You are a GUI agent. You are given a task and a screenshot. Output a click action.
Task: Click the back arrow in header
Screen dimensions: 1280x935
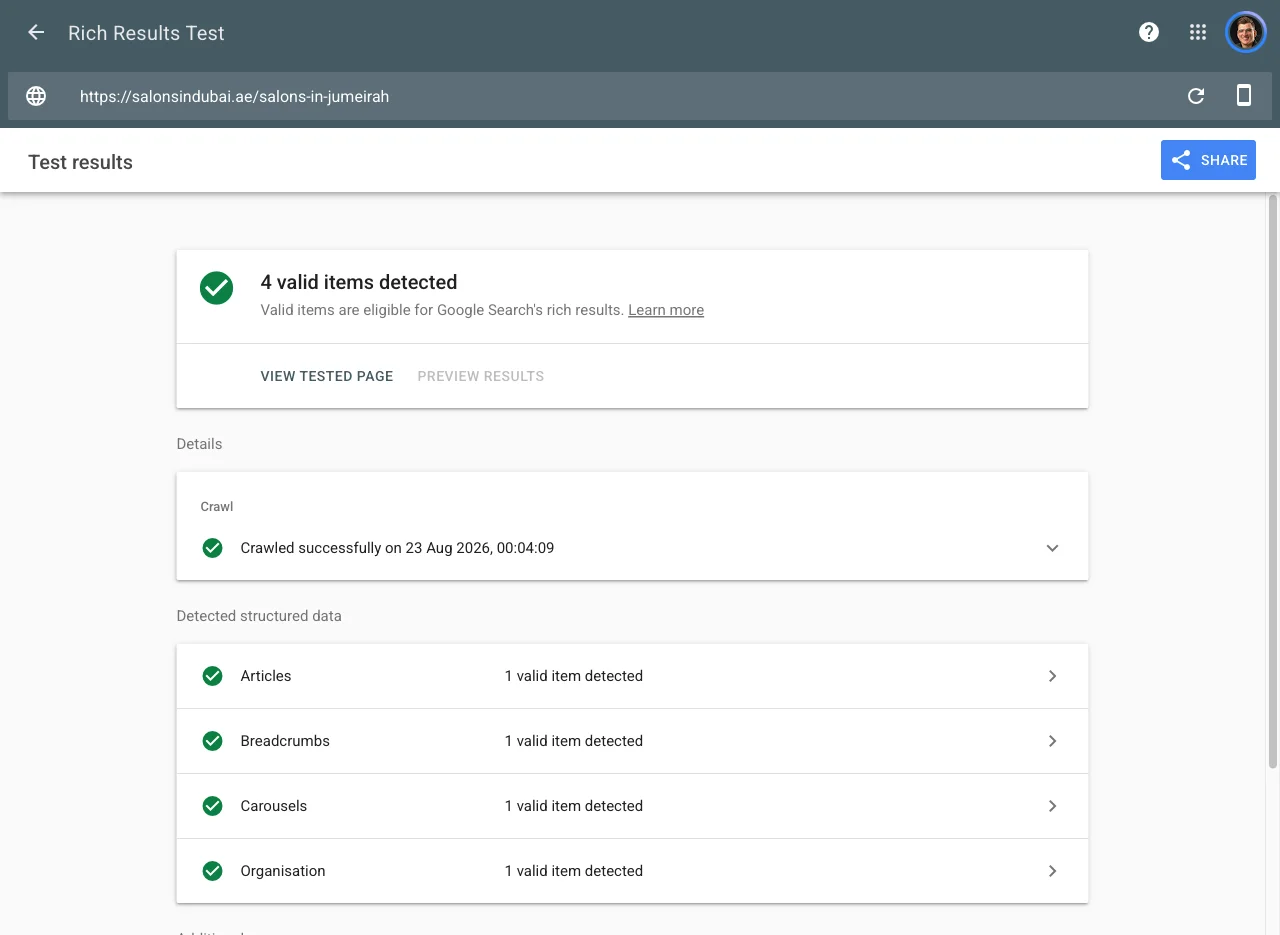tap(36, 32)
